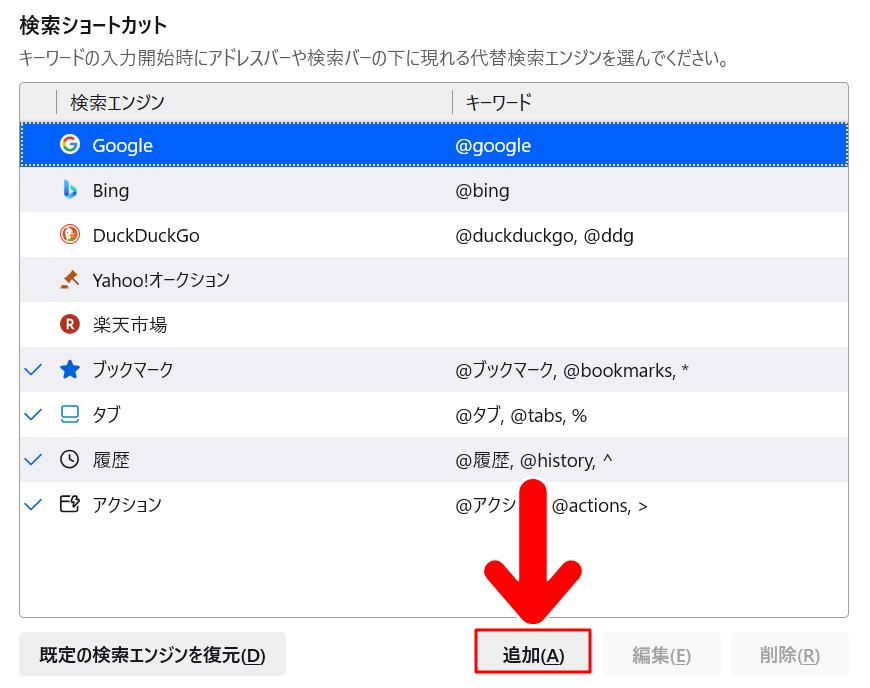The height and width of the screenshot is (688, 870).
Task: Select the ブックマーク row name
Action: pos(133,370)
